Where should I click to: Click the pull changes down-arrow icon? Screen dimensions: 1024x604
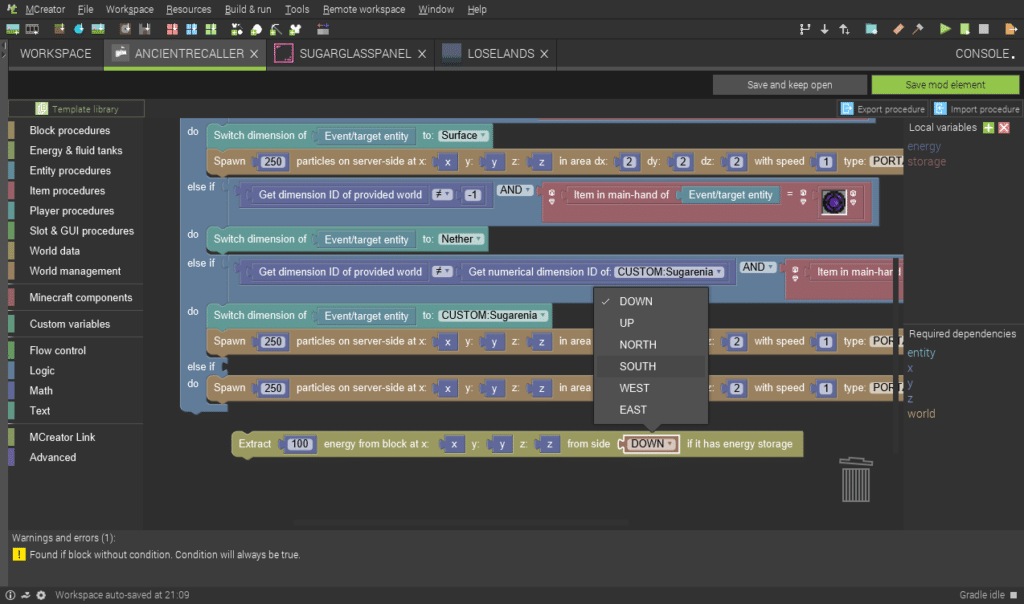(x=825, y=29)
